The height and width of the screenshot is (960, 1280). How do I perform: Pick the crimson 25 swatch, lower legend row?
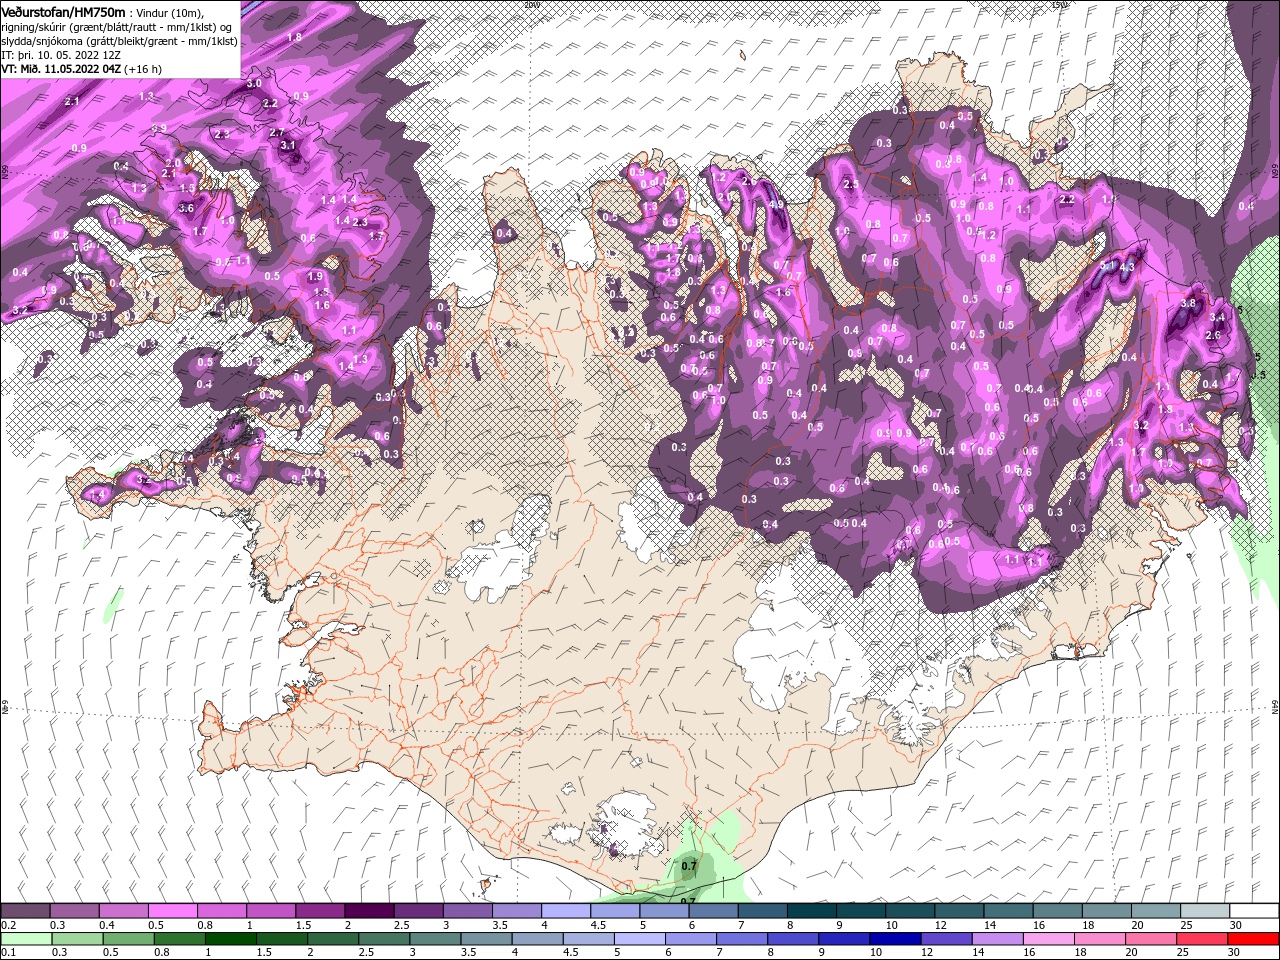click(x=1202, y=939)
